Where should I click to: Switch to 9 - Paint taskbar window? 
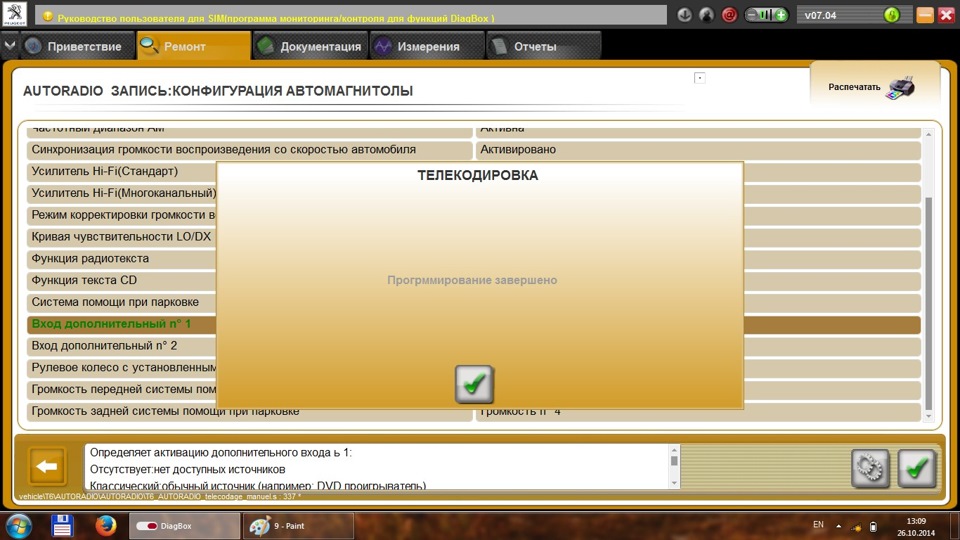299,526
